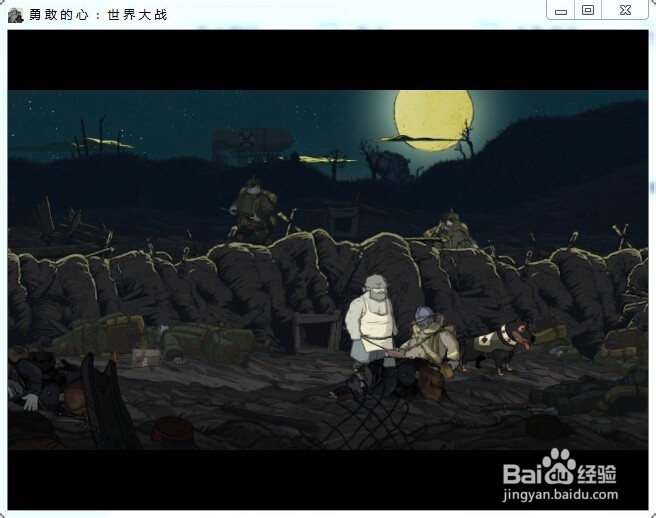This screenshot has height=518, width=656.
Task: Click the wooden crate beside the trench wall
Action: point(318,332)
